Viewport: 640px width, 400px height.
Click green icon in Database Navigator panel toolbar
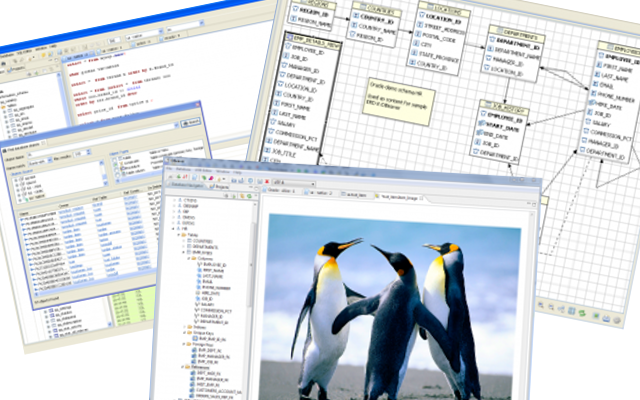(x=249, y=196)
